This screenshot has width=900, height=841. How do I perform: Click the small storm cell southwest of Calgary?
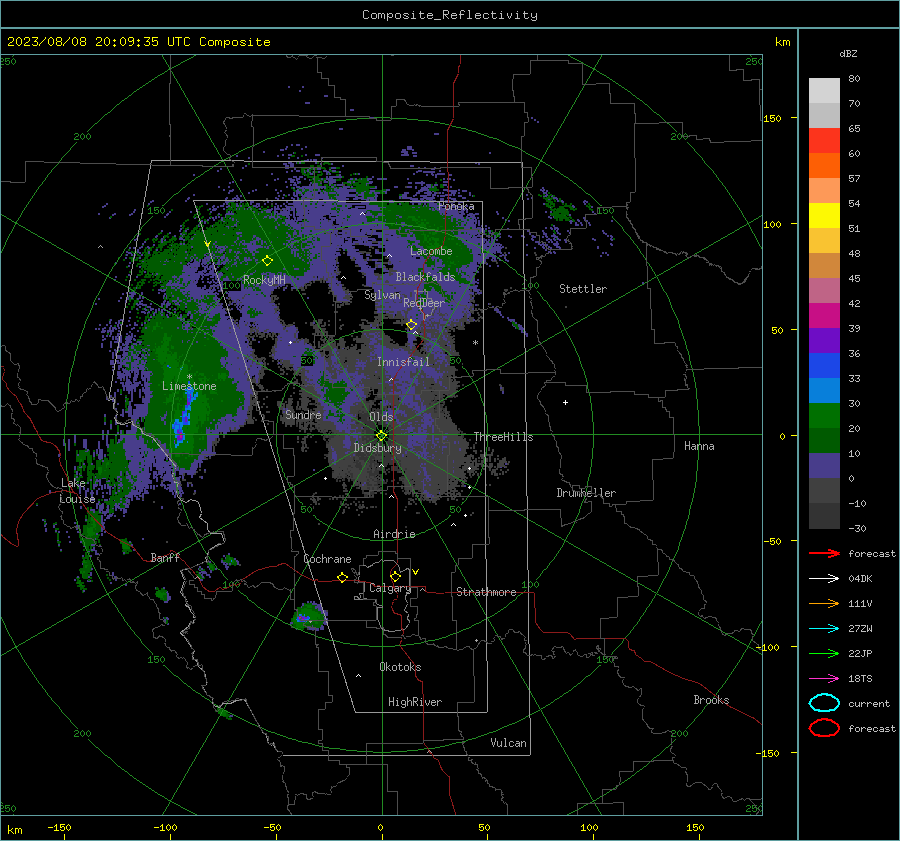(x=308, y=617)
